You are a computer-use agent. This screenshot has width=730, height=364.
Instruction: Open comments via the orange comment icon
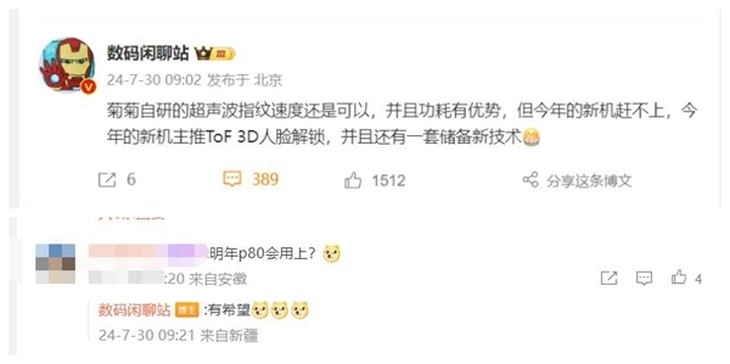[232, 179]
